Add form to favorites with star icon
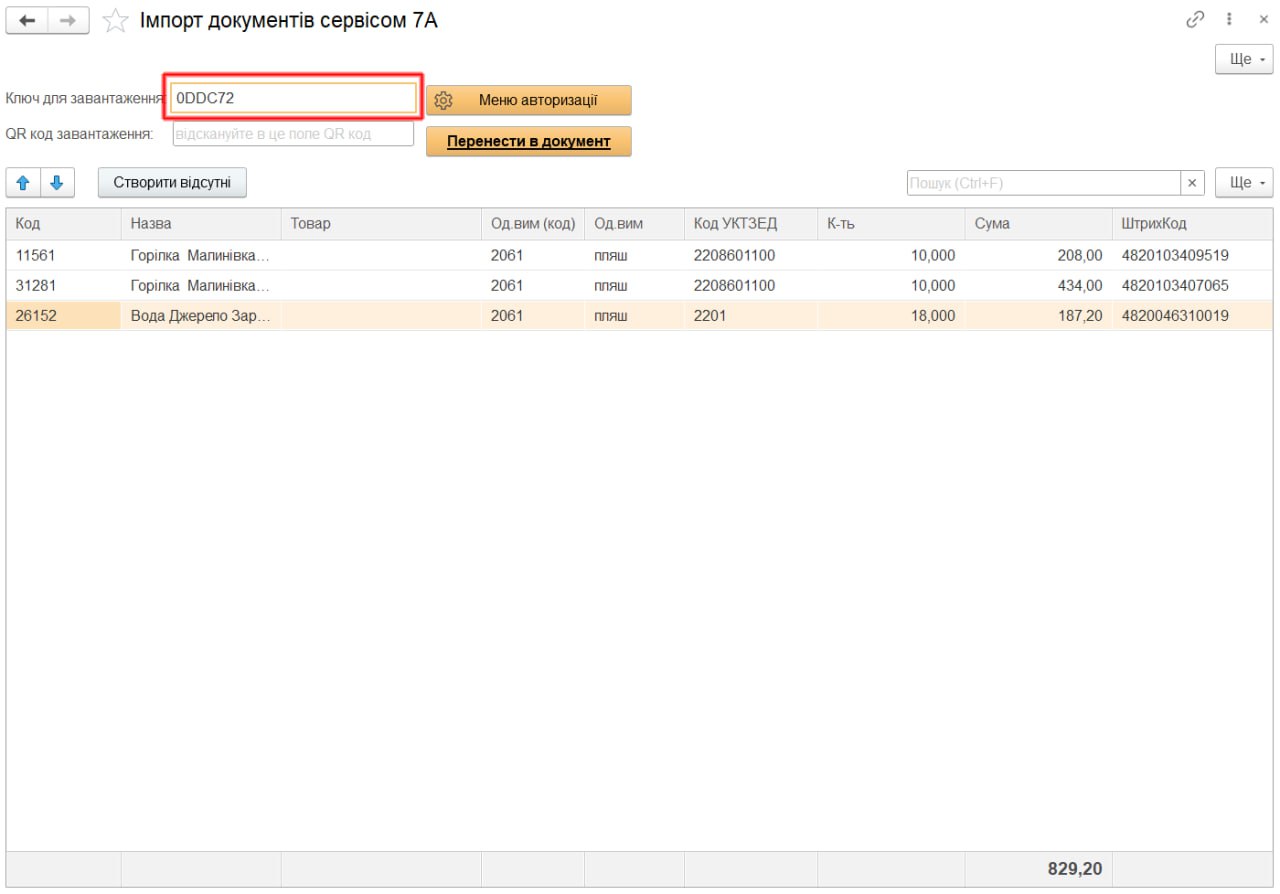The height and width of the screenshot is (894, 1280). point(117,20)
